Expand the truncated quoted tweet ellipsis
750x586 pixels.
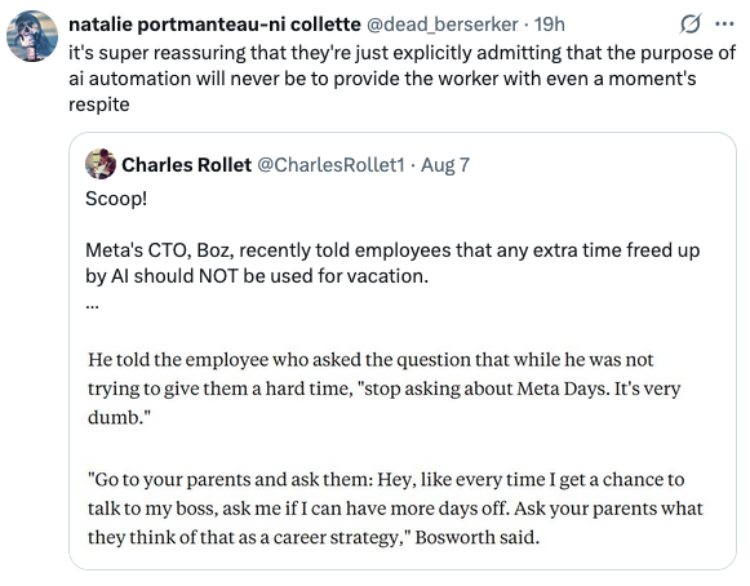point(92,306)
